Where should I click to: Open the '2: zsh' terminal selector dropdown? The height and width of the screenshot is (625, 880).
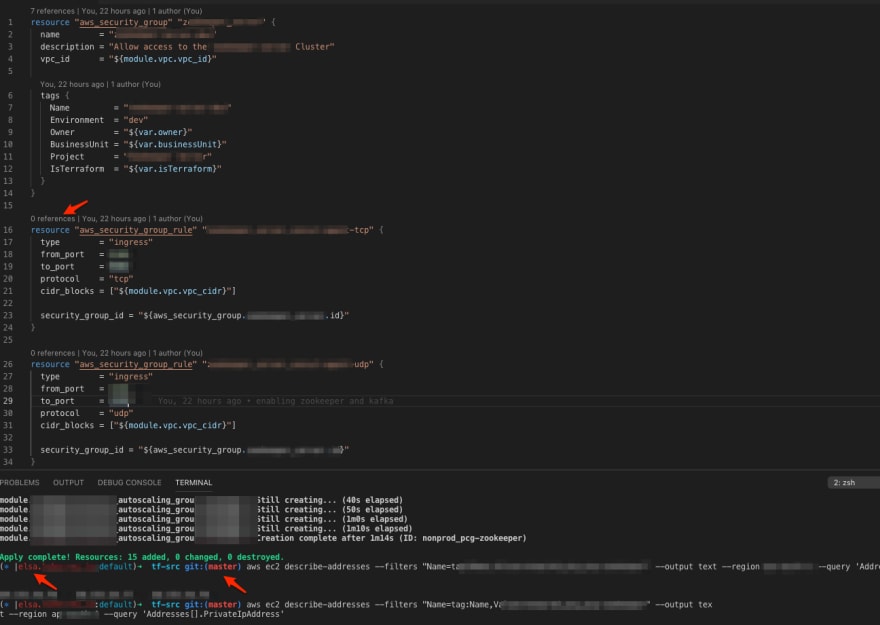pos(853,482)
